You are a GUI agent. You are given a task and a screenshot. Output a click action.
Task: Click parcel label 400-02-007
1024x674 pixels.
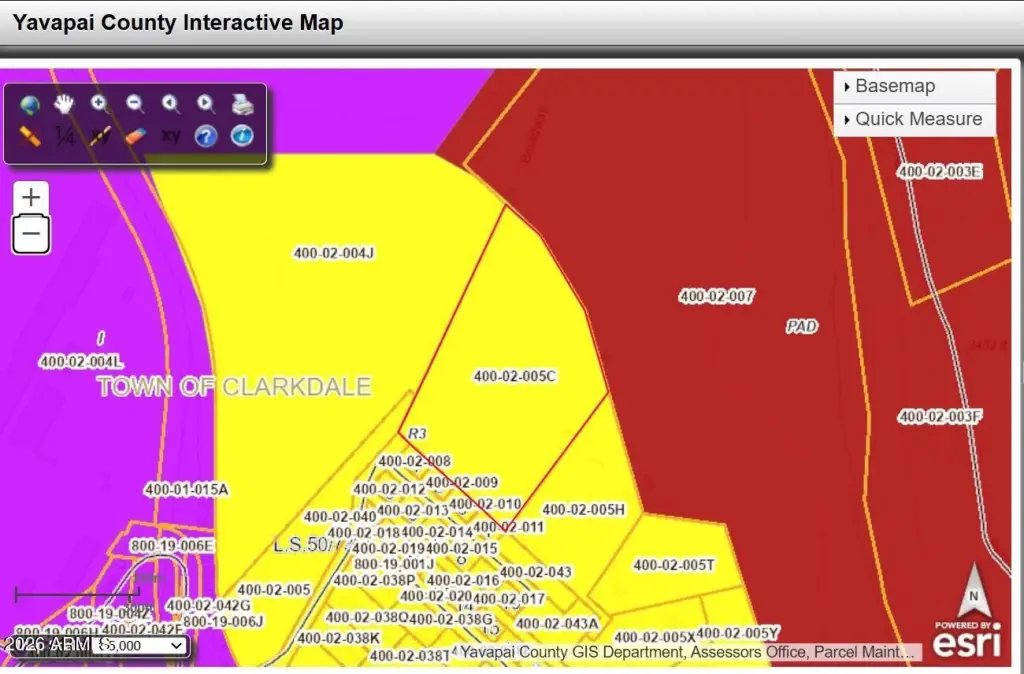(x=716, y=297)
